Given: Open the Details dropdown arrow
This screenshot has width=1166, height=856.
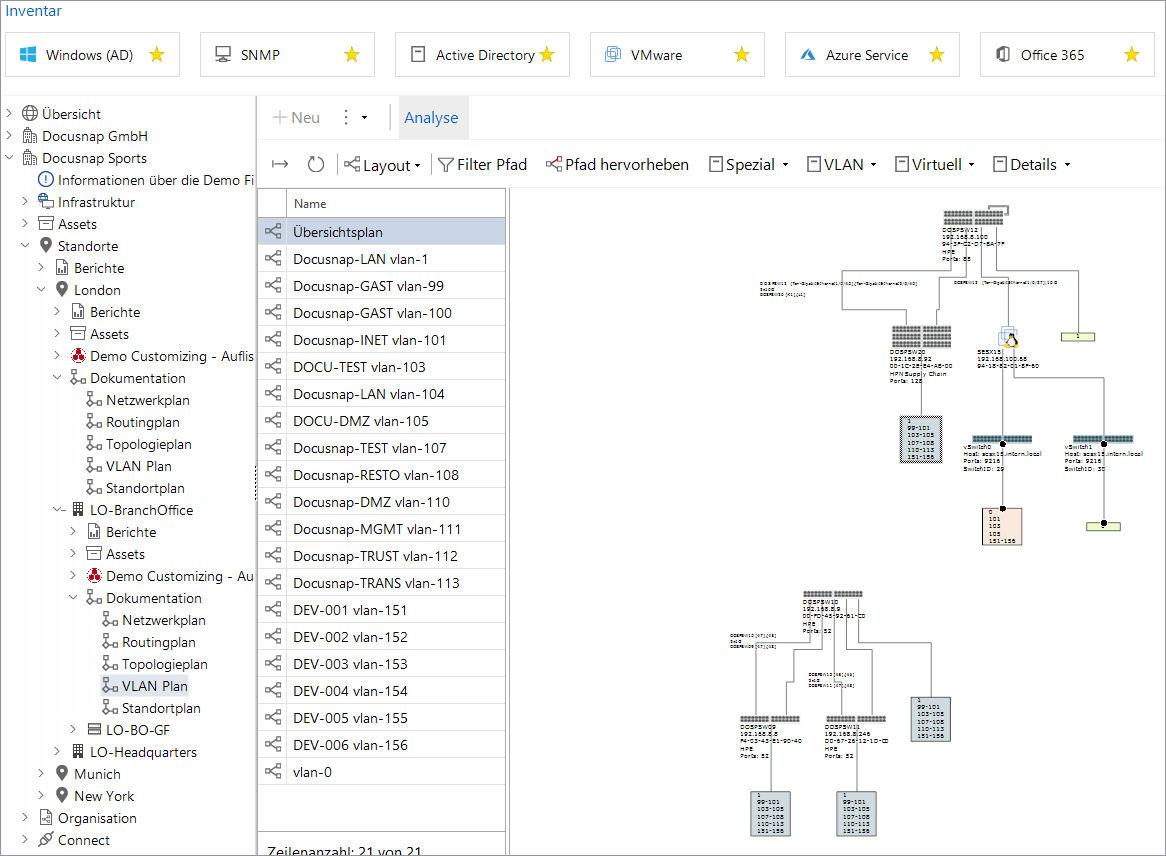Looking at the screenshot, I should [x=1067, y=165].
